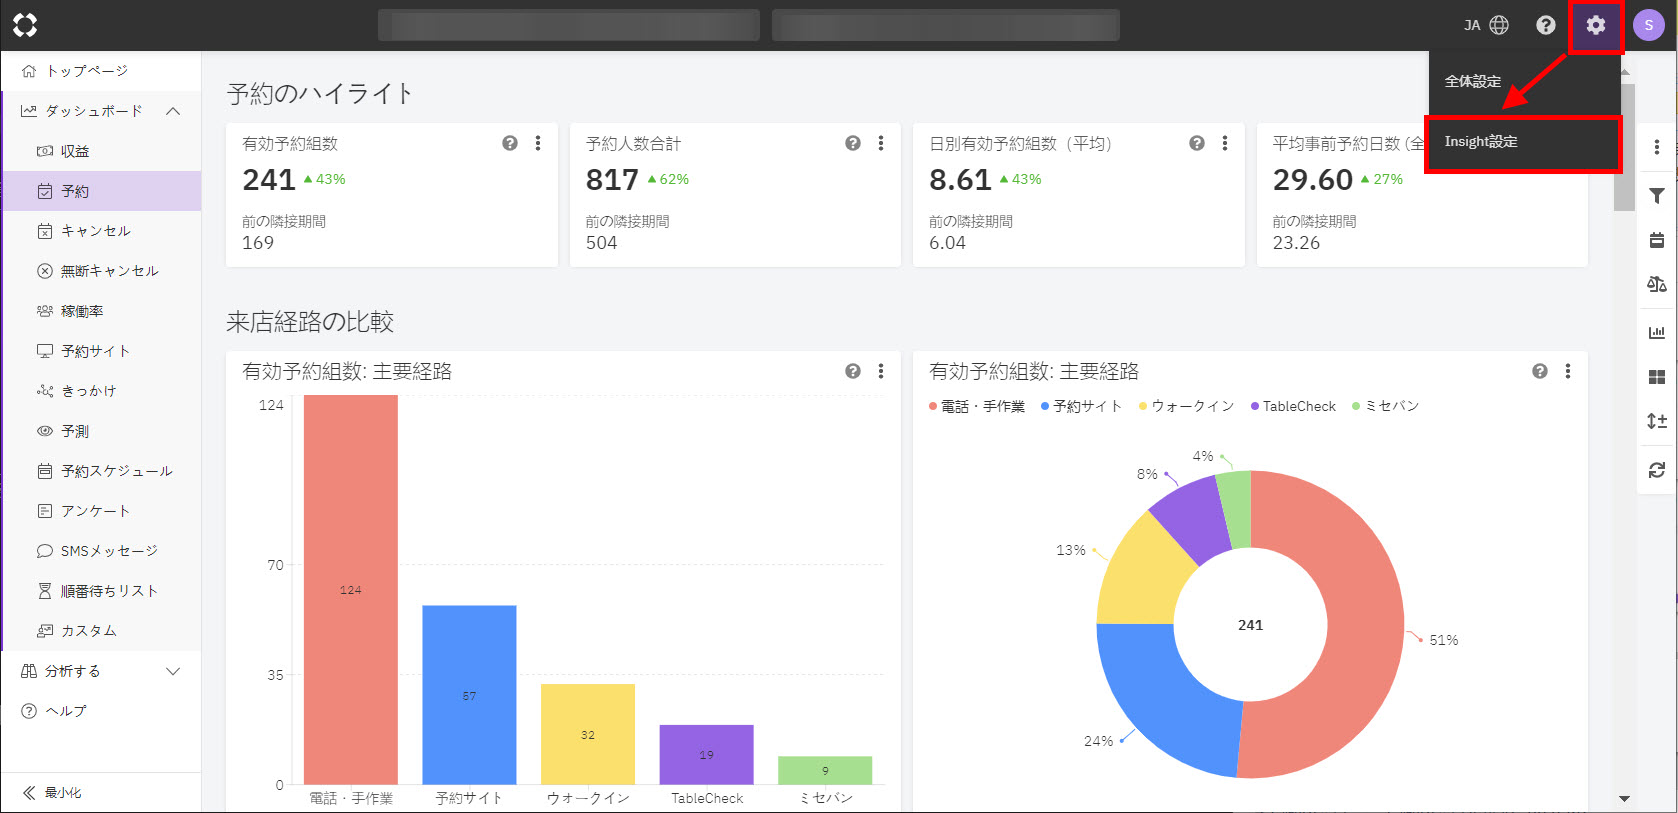Toggle 電話・手作業 legend item in donut chart
This screenshot has width=1678, height=813.
[x=977, y=406]
